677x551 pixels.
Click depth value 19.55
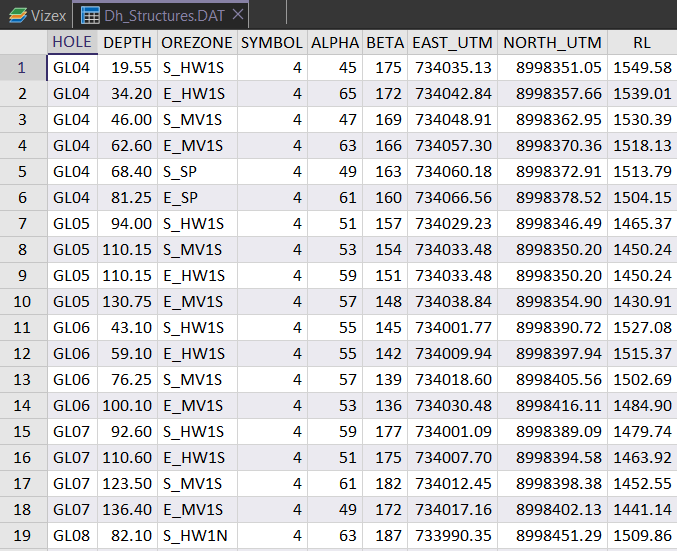pyautogui.click(x=127, y=68)
